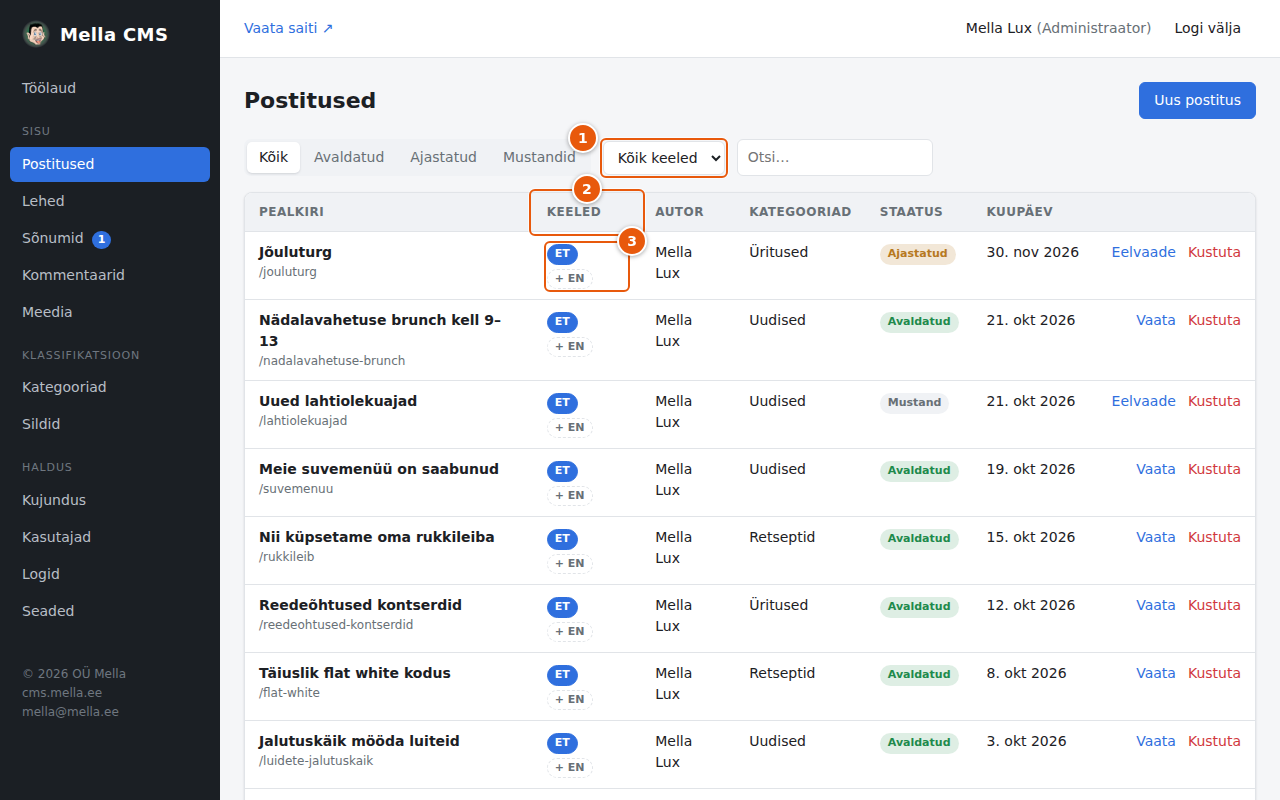
Task: Open Kujundus settings in the sidebar
Action: [110, 500]
